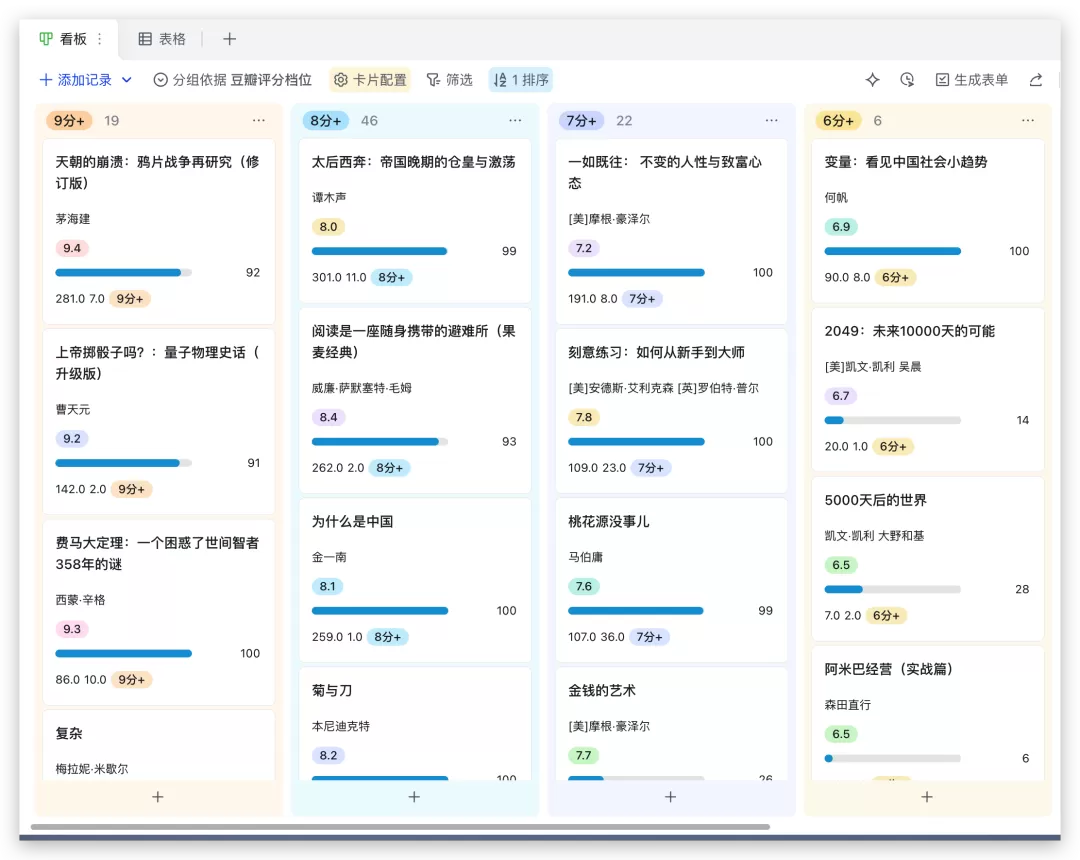1080x860 pixels.
Task: Click the 8分+ column header tag
Action: (325, 120)
